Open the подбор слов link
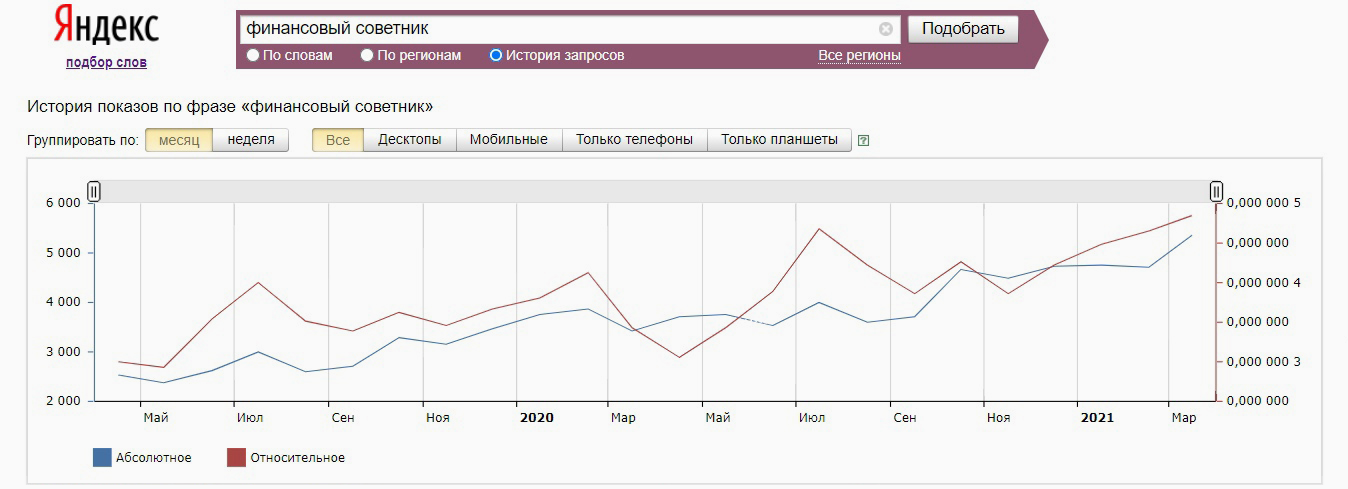This screenshot has height=489, width=1348. 106,62
